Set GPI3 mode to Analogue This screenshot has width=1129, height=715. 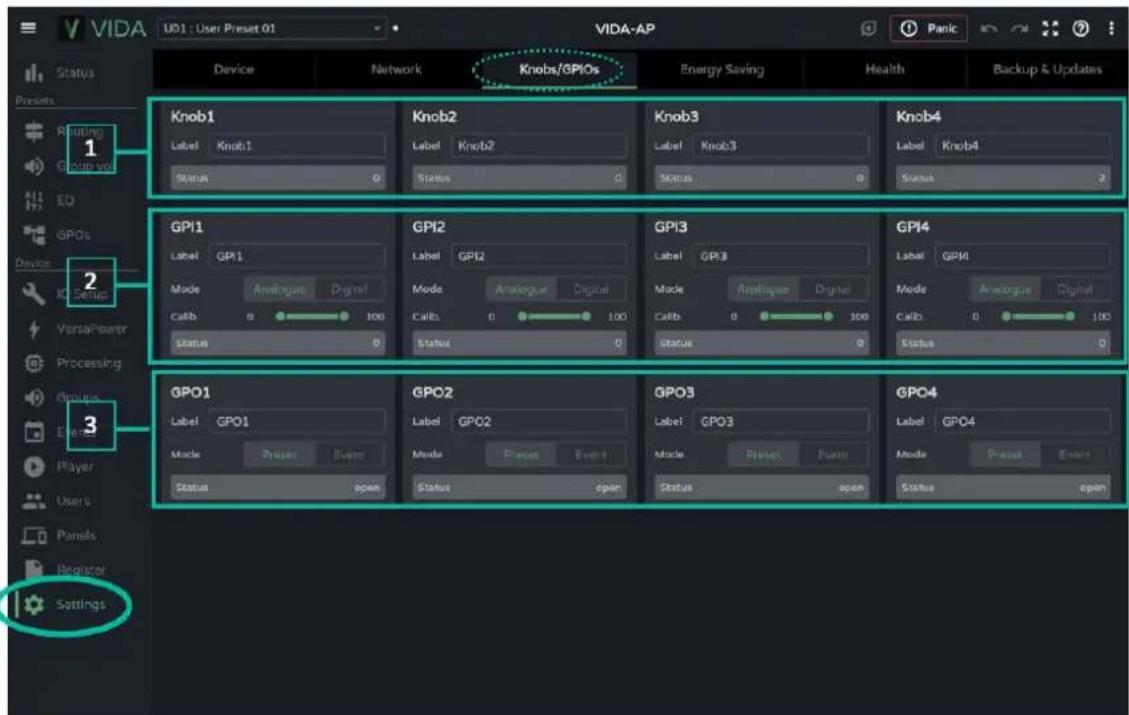(x=763, y=289)
